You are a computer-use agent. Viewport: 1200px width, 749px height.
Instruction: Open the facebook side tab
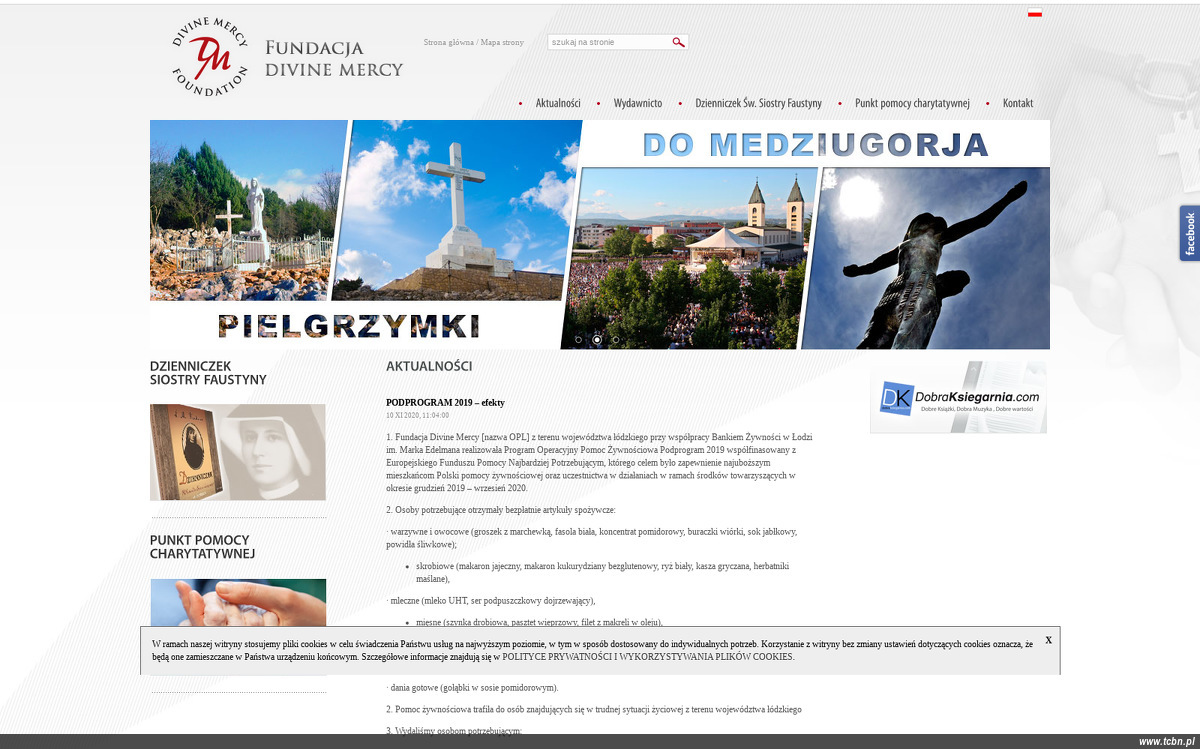(x=1189, y=234)
